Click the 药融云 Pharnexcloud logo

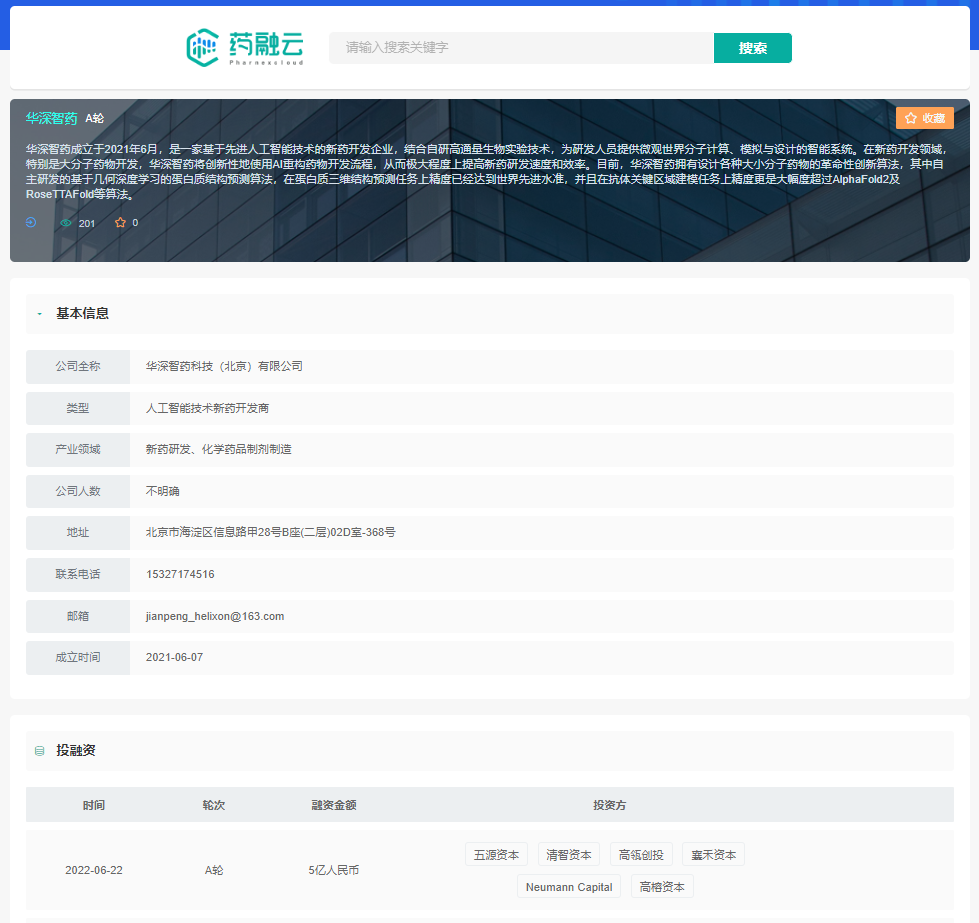245,47
